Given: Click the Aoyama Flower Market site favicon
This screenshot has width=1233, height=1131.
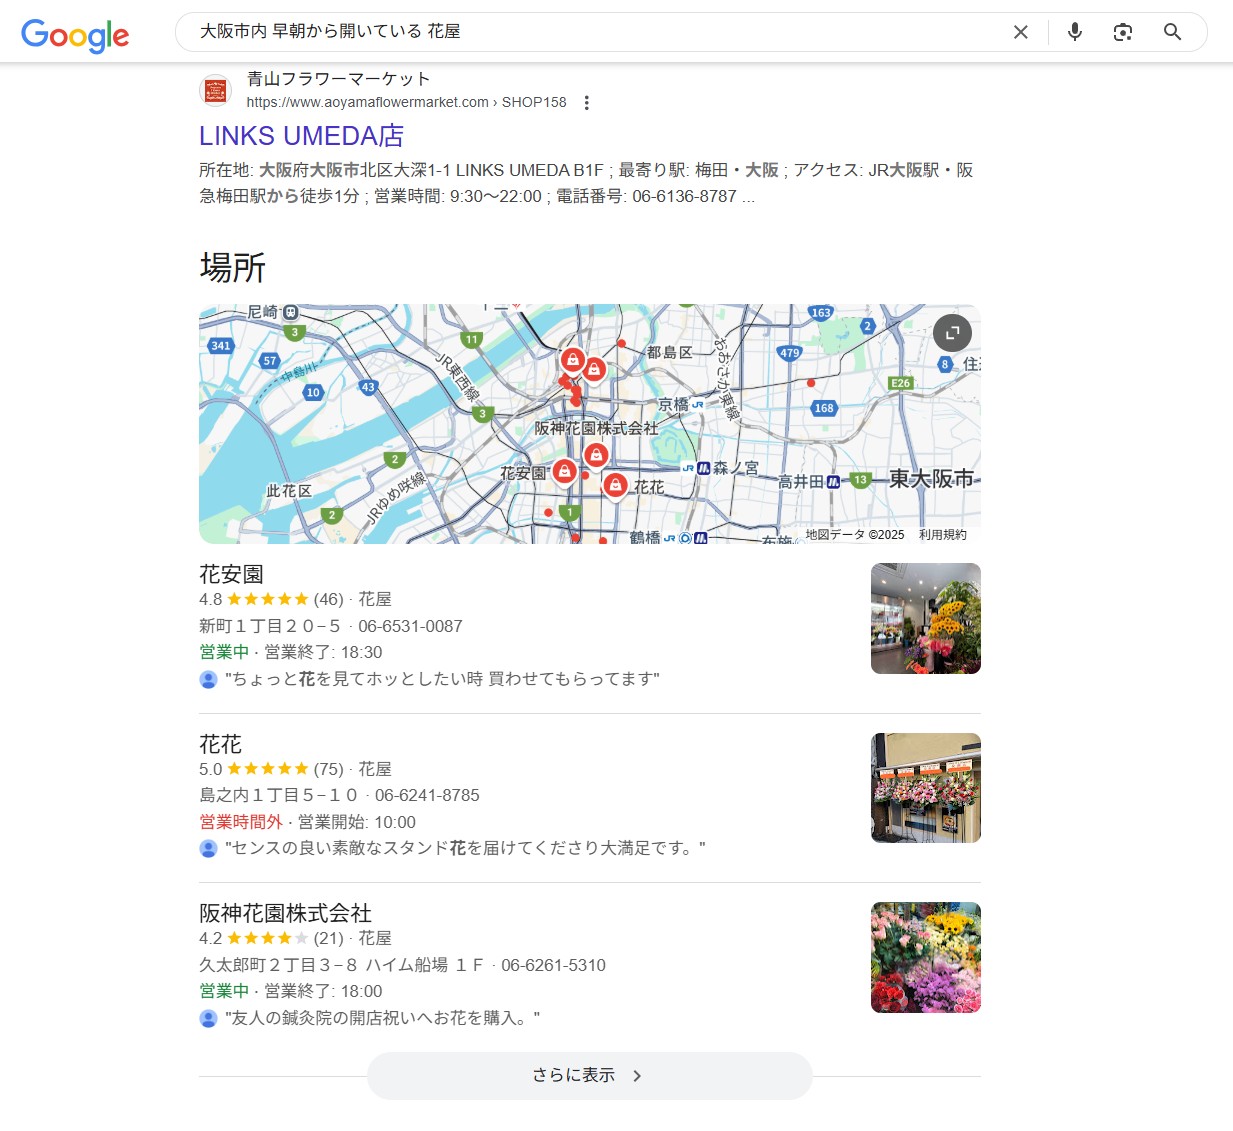Looking at the screenshot, I should click(215, 91).
